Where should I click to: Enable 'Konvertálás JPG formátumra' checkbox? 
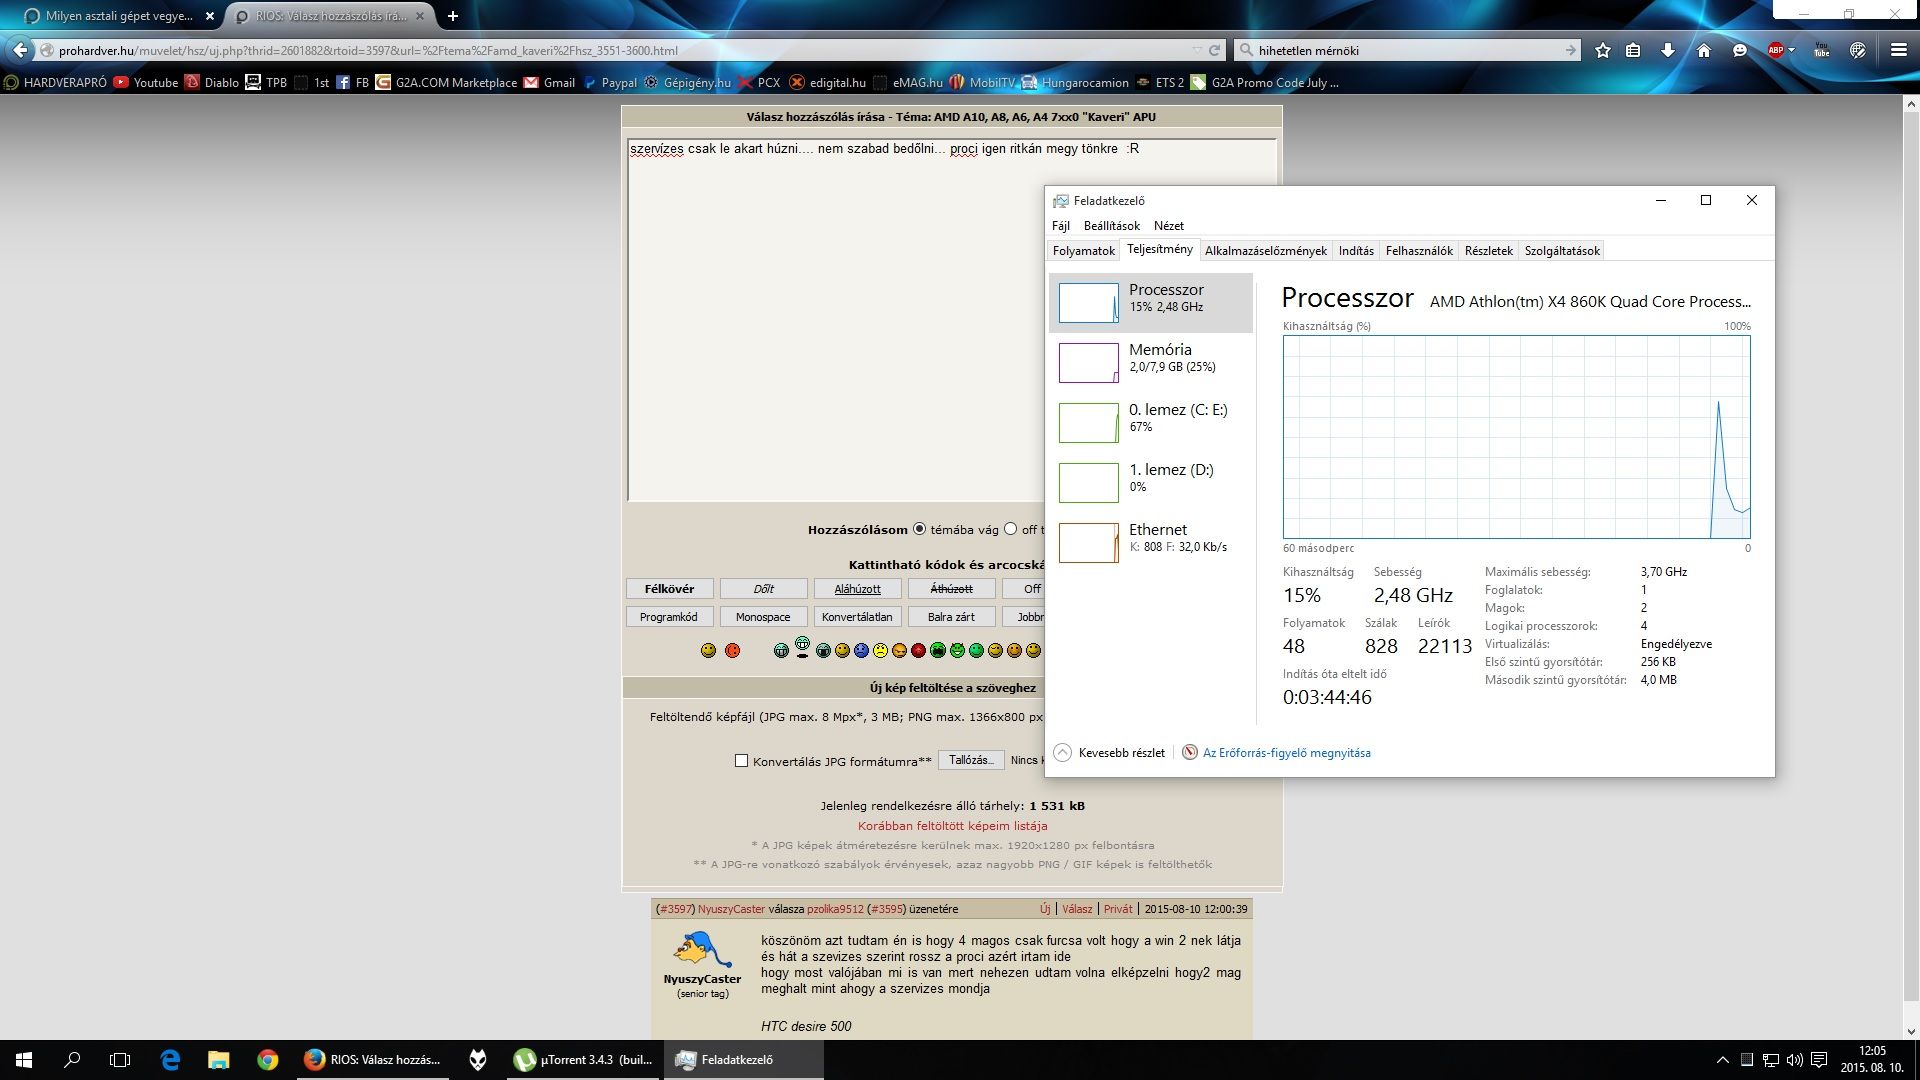[x=741, y=761]
